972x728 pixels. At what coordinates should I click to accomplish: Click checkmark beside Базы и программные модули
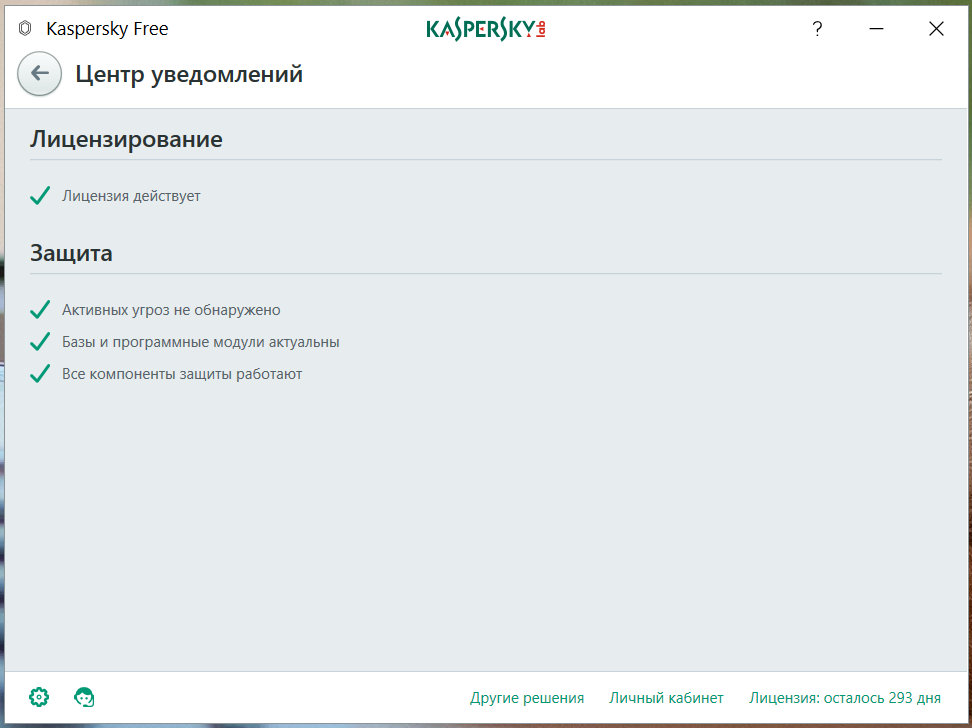[40, 342]
